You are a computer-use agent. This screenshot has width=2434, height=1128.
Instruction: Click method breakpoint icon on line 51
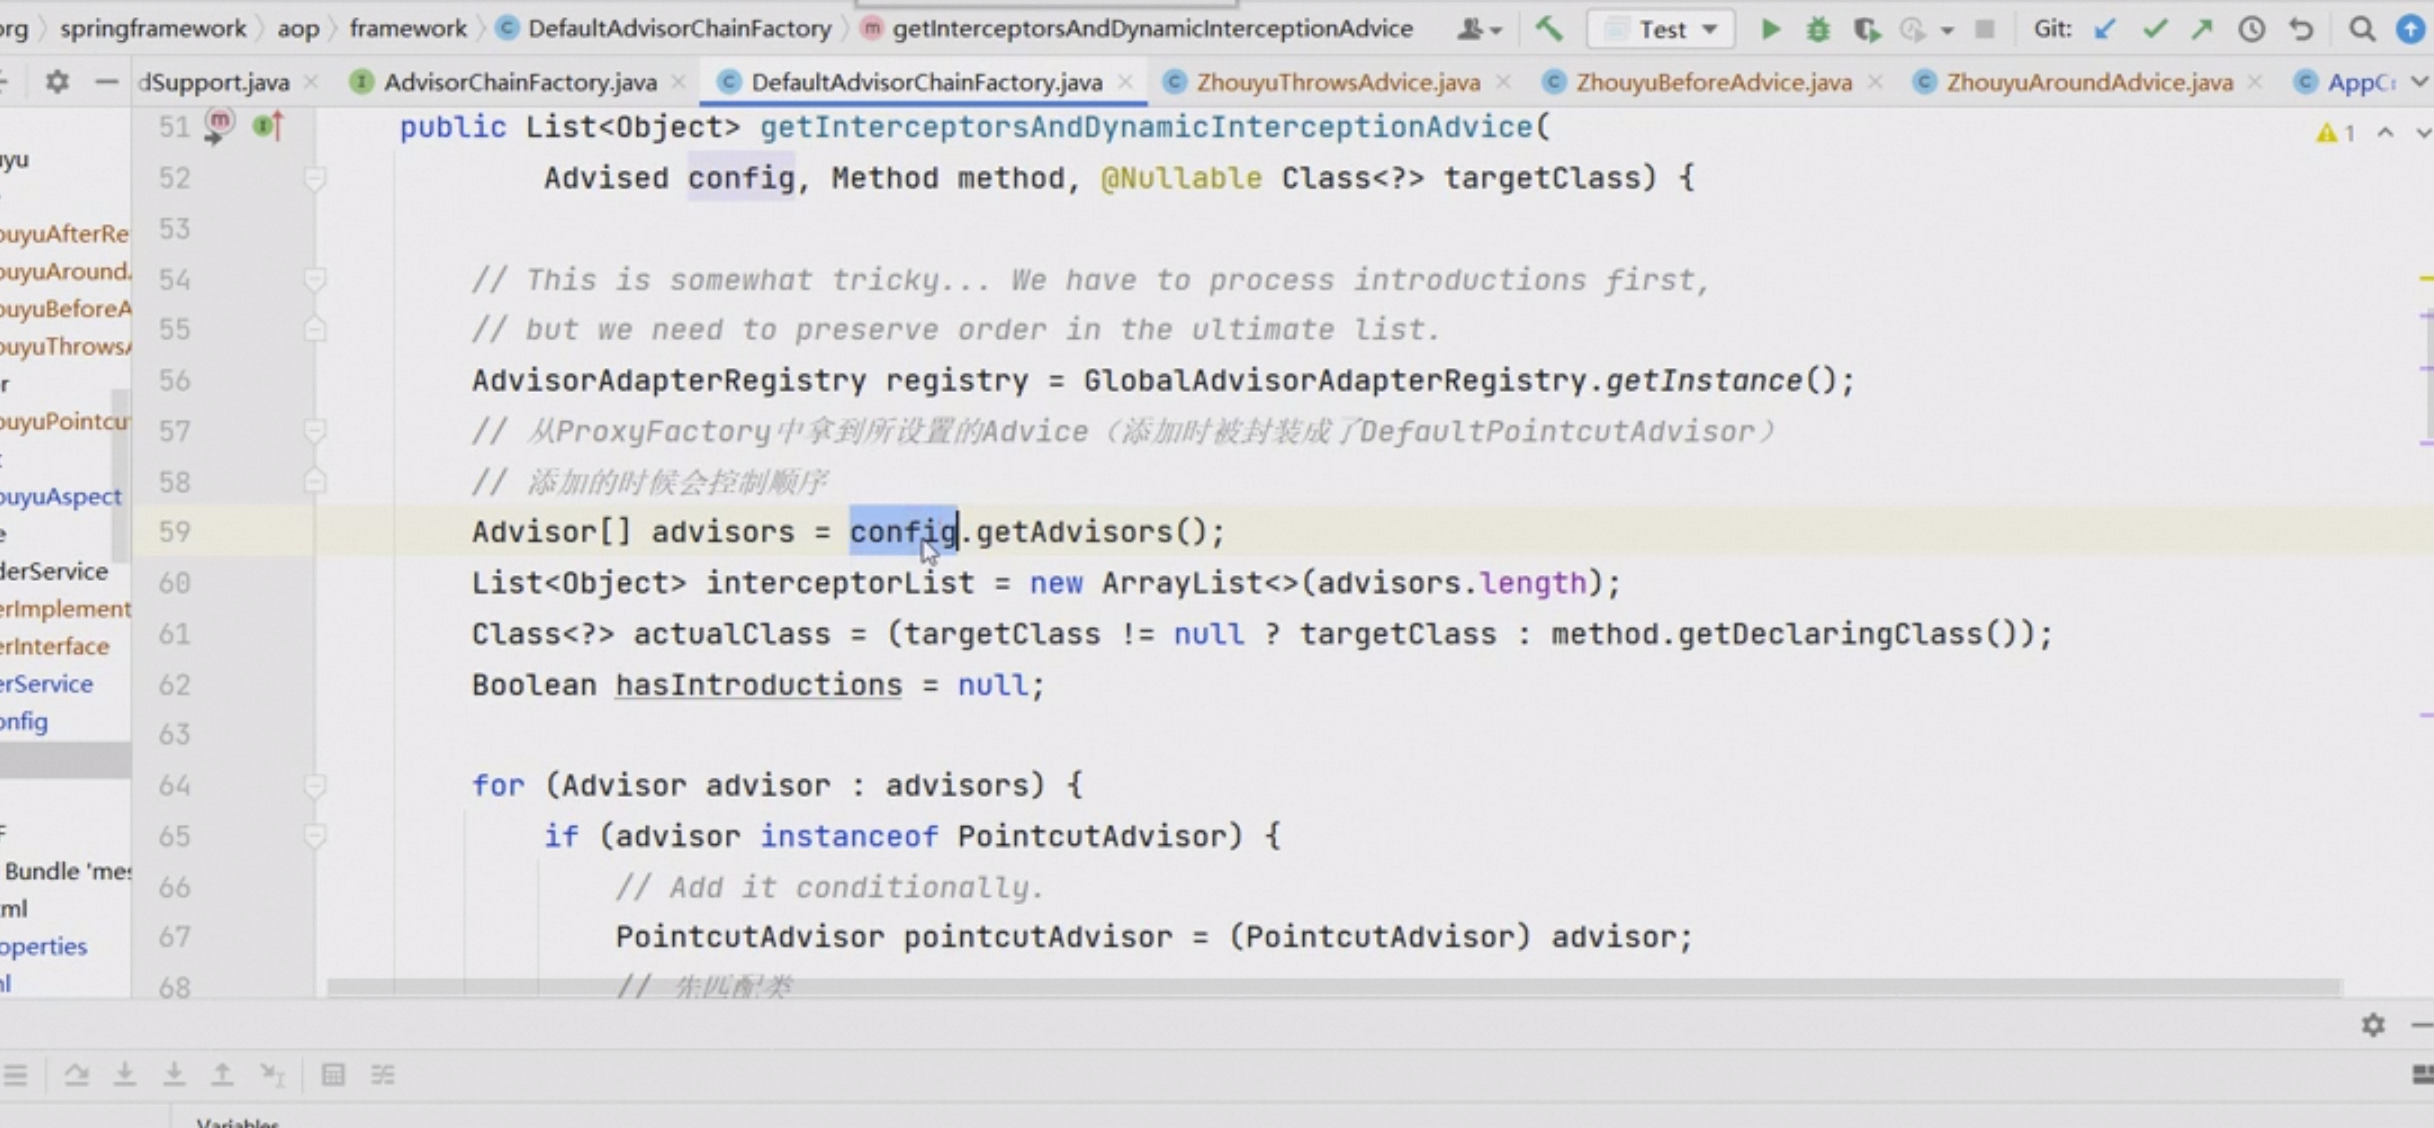[x=218, y=125]
